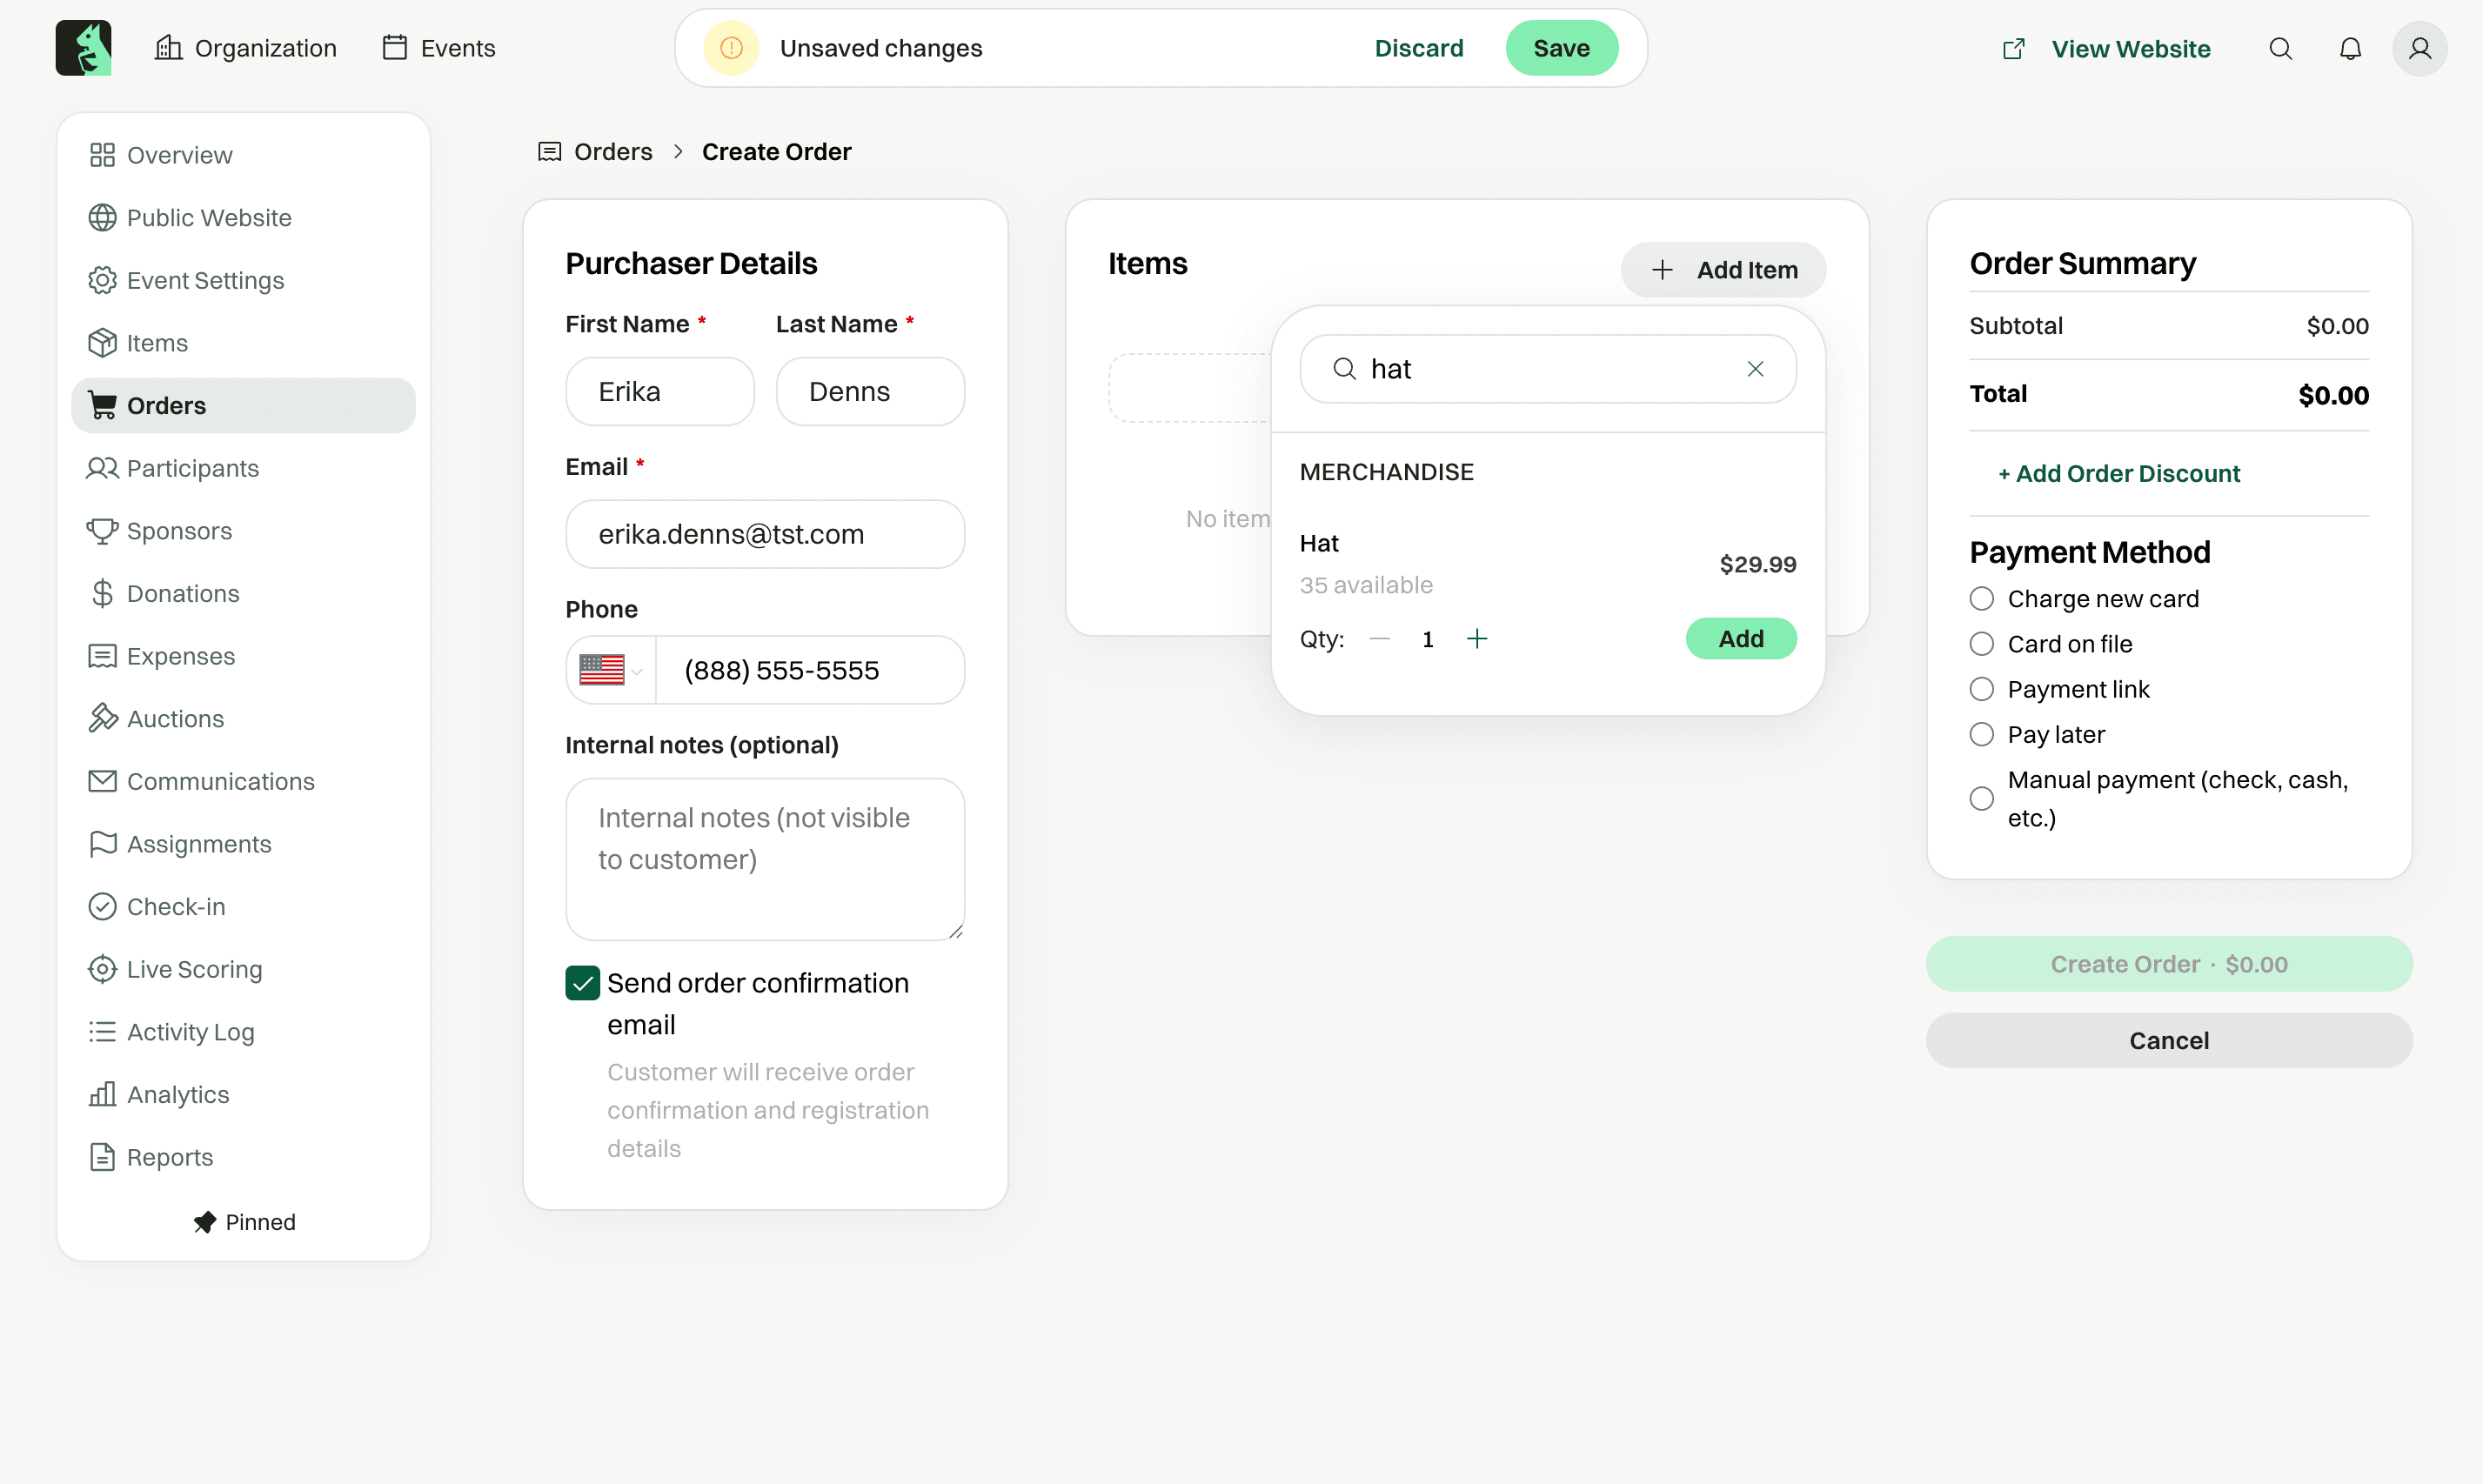Image resolution: width=2483 pixels, height=1484 pixels.
Task: Add the Hat to the order
Action: [1741, 639]
